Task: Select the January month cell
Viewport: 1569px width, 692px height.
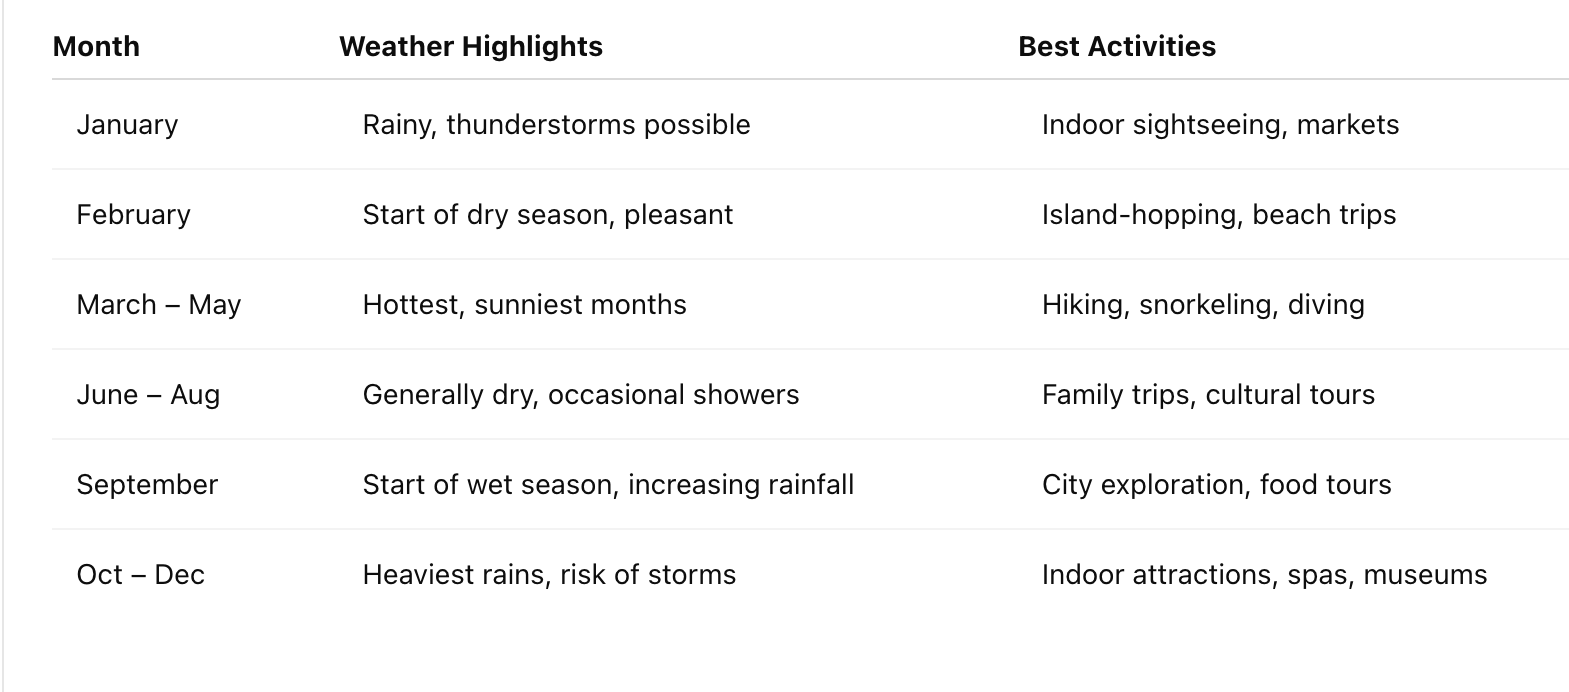Action: coord(127,125)
